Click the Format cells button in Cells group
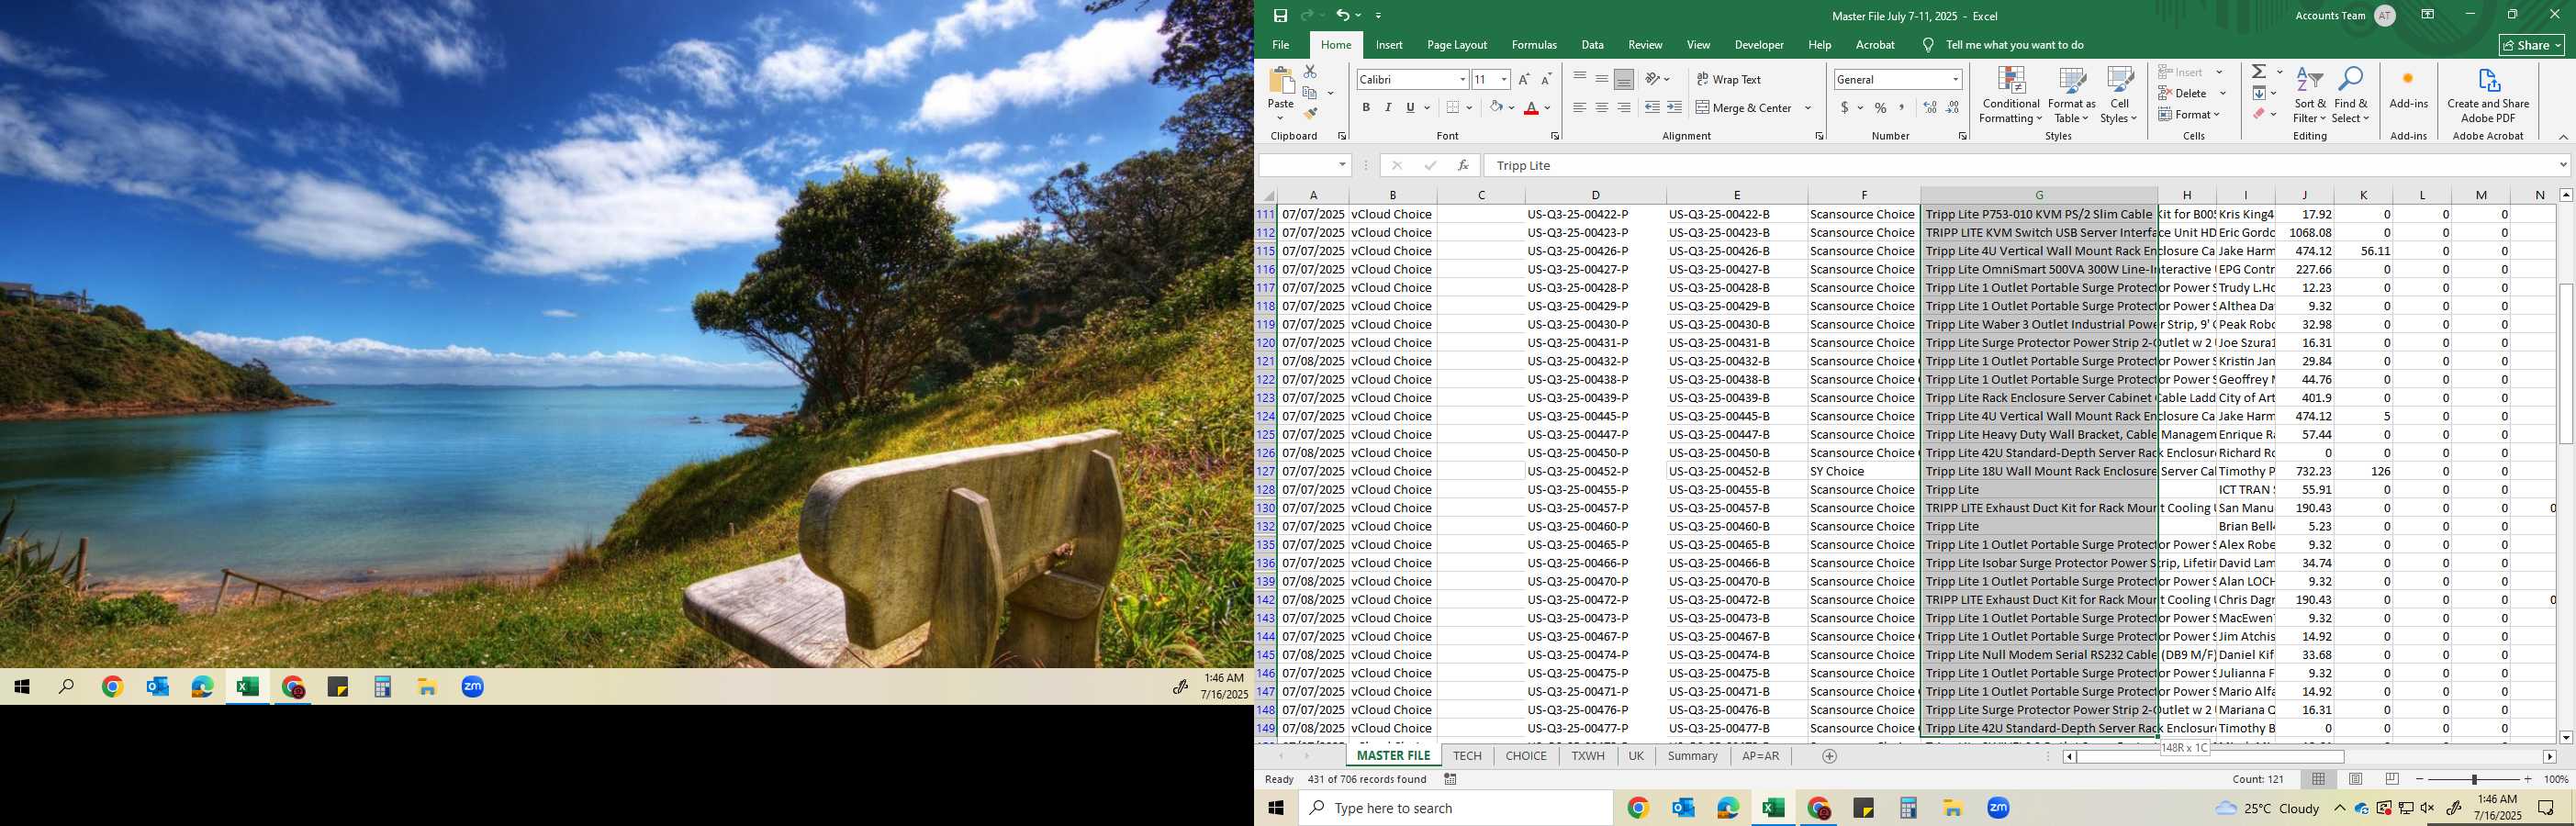This screenshot has height=826, width=2576. coord(2190,114)
